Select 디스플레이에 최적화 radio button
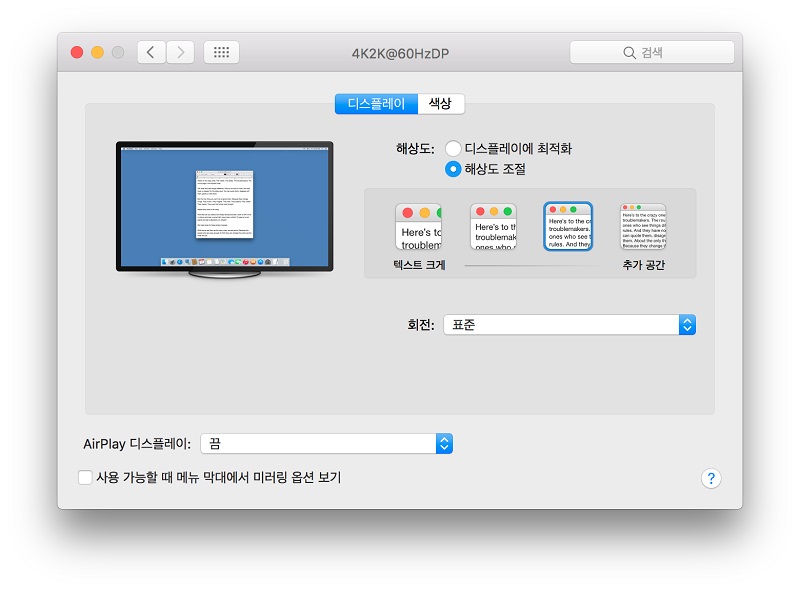 coord(453,149)
